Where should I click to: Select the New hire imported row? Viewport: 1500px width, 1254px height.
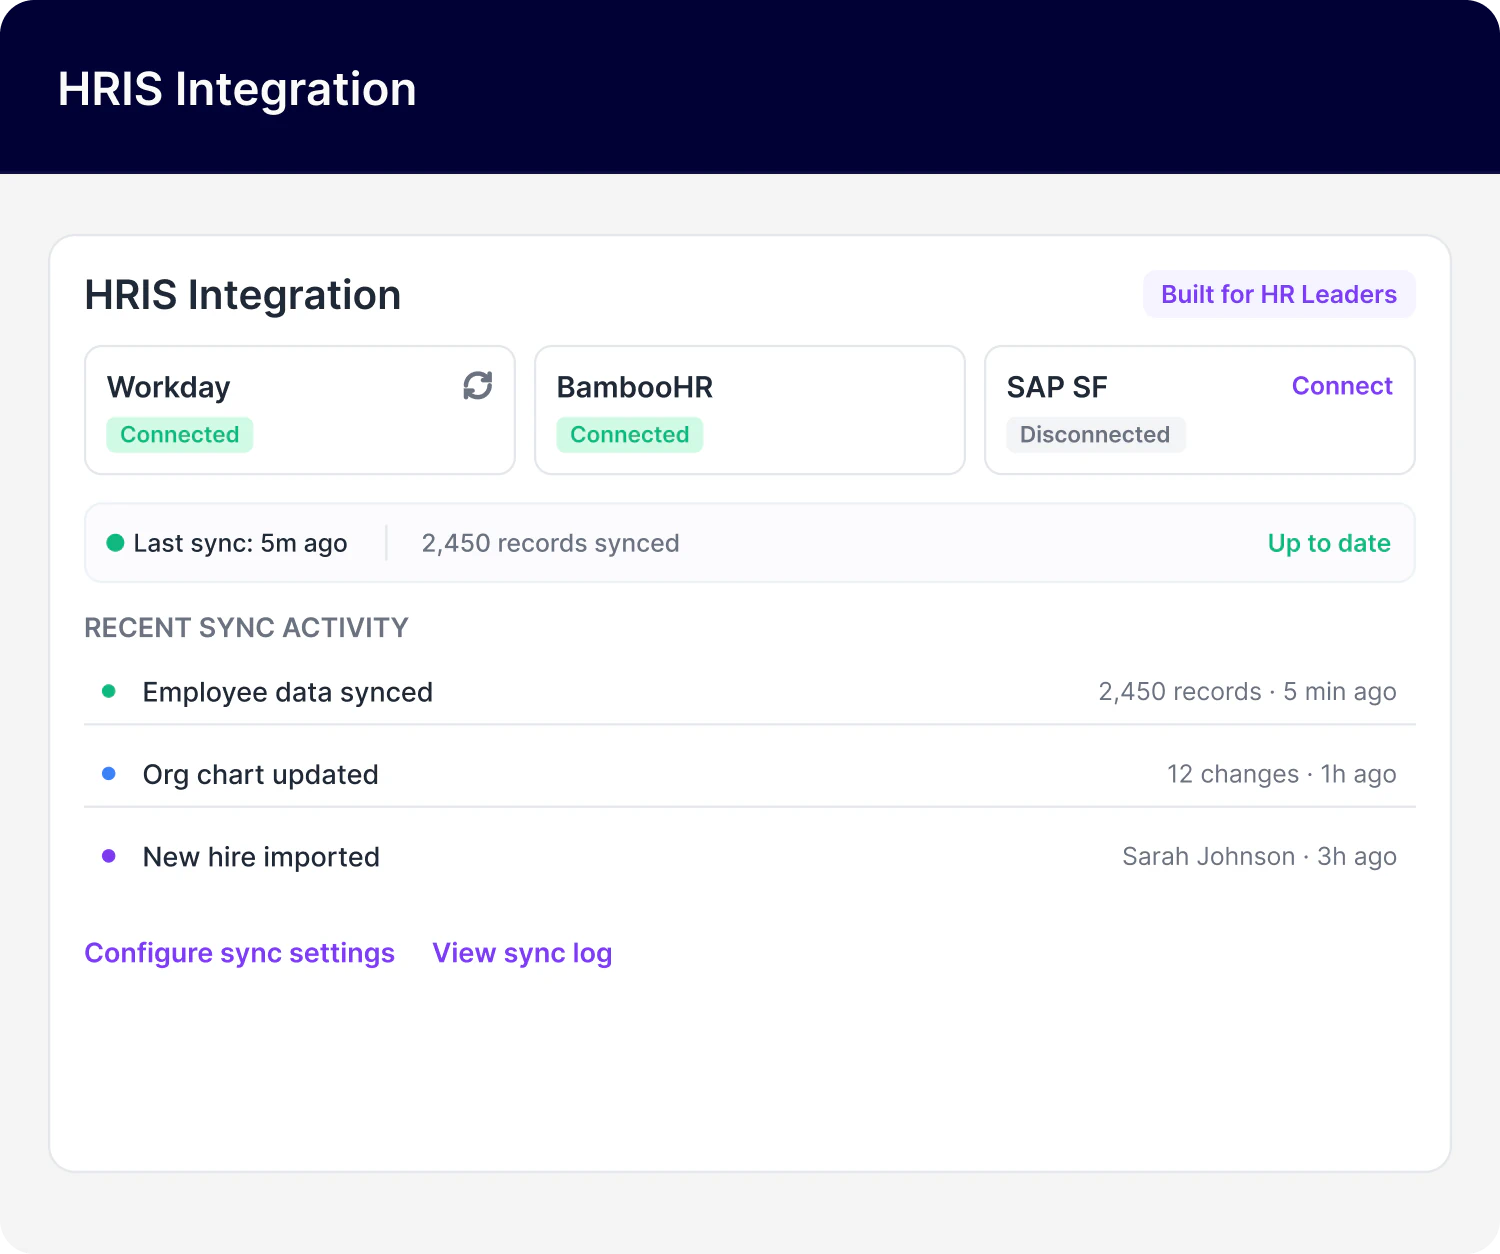[x=750, y=857]
